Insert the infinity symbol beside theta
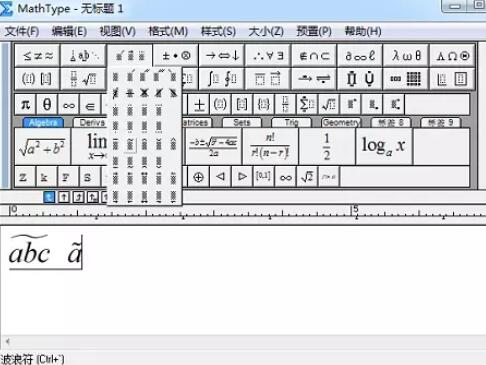 tap(69, 105)
